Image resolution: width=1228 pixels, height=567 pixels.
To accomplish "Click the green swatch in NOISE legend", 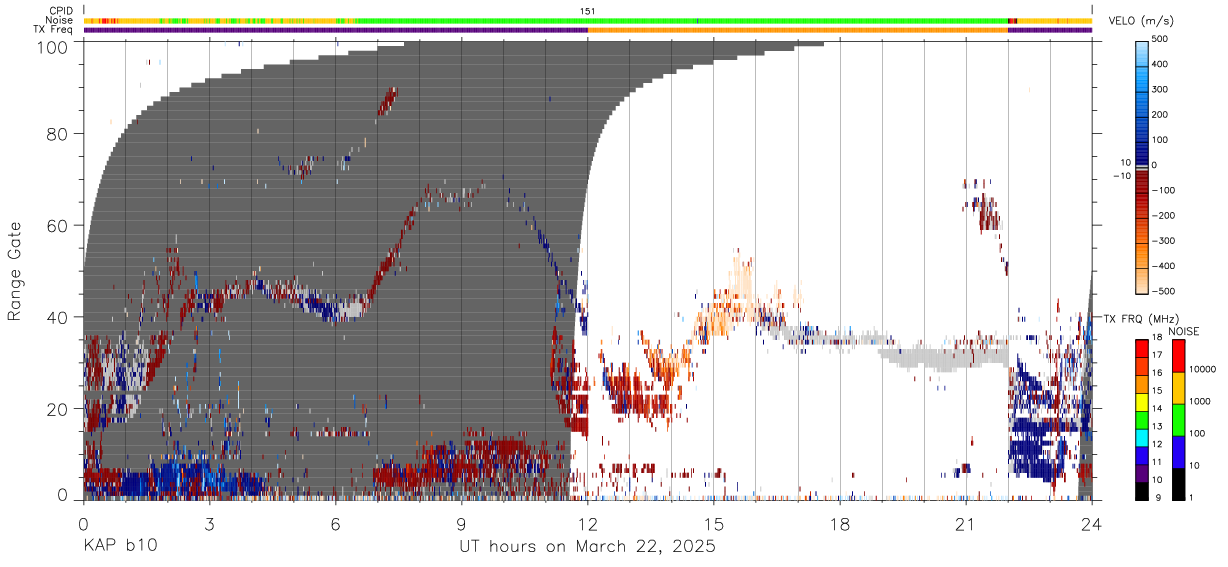I will point(1177,419).
